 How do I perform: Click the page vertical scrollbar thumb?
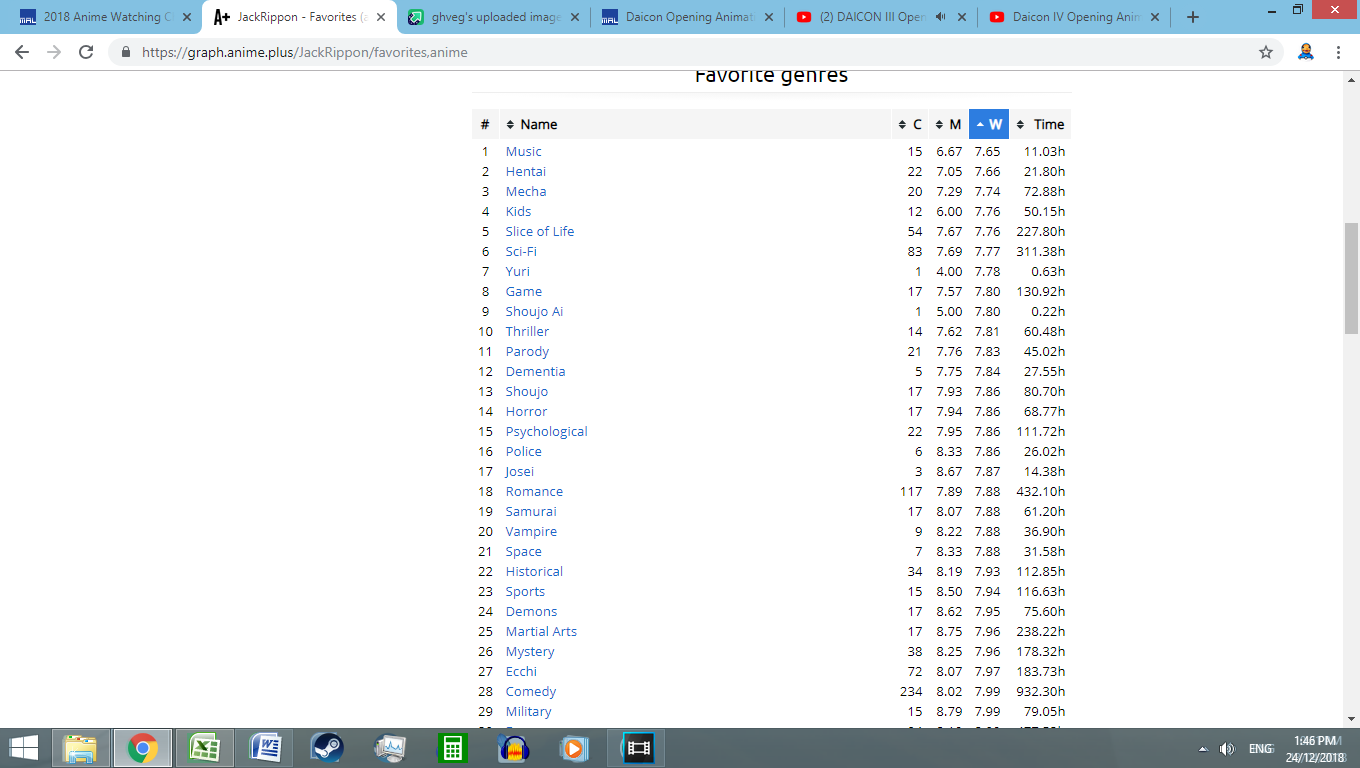1351,277
